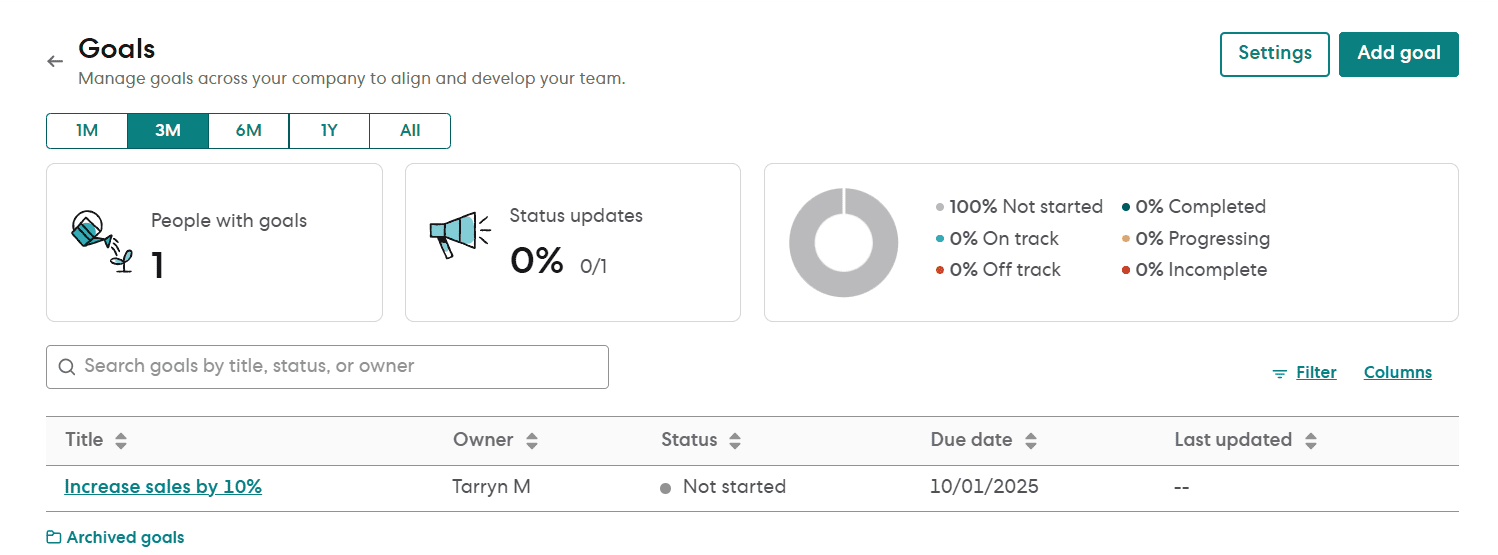The height and width of the screenshot is (555, 1498).
Task: Click the archived goals folder icon
Action: pos(54,538)
